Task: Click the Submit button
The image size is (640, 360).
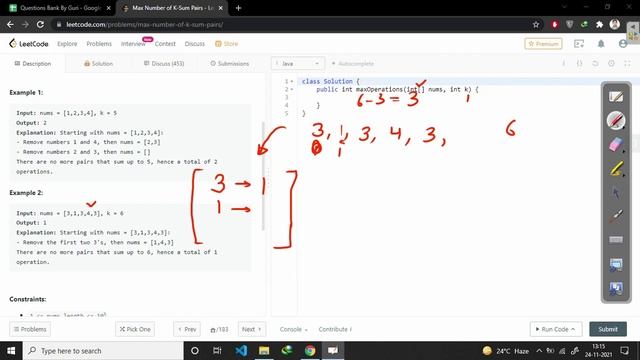Action: coord(608,329)
